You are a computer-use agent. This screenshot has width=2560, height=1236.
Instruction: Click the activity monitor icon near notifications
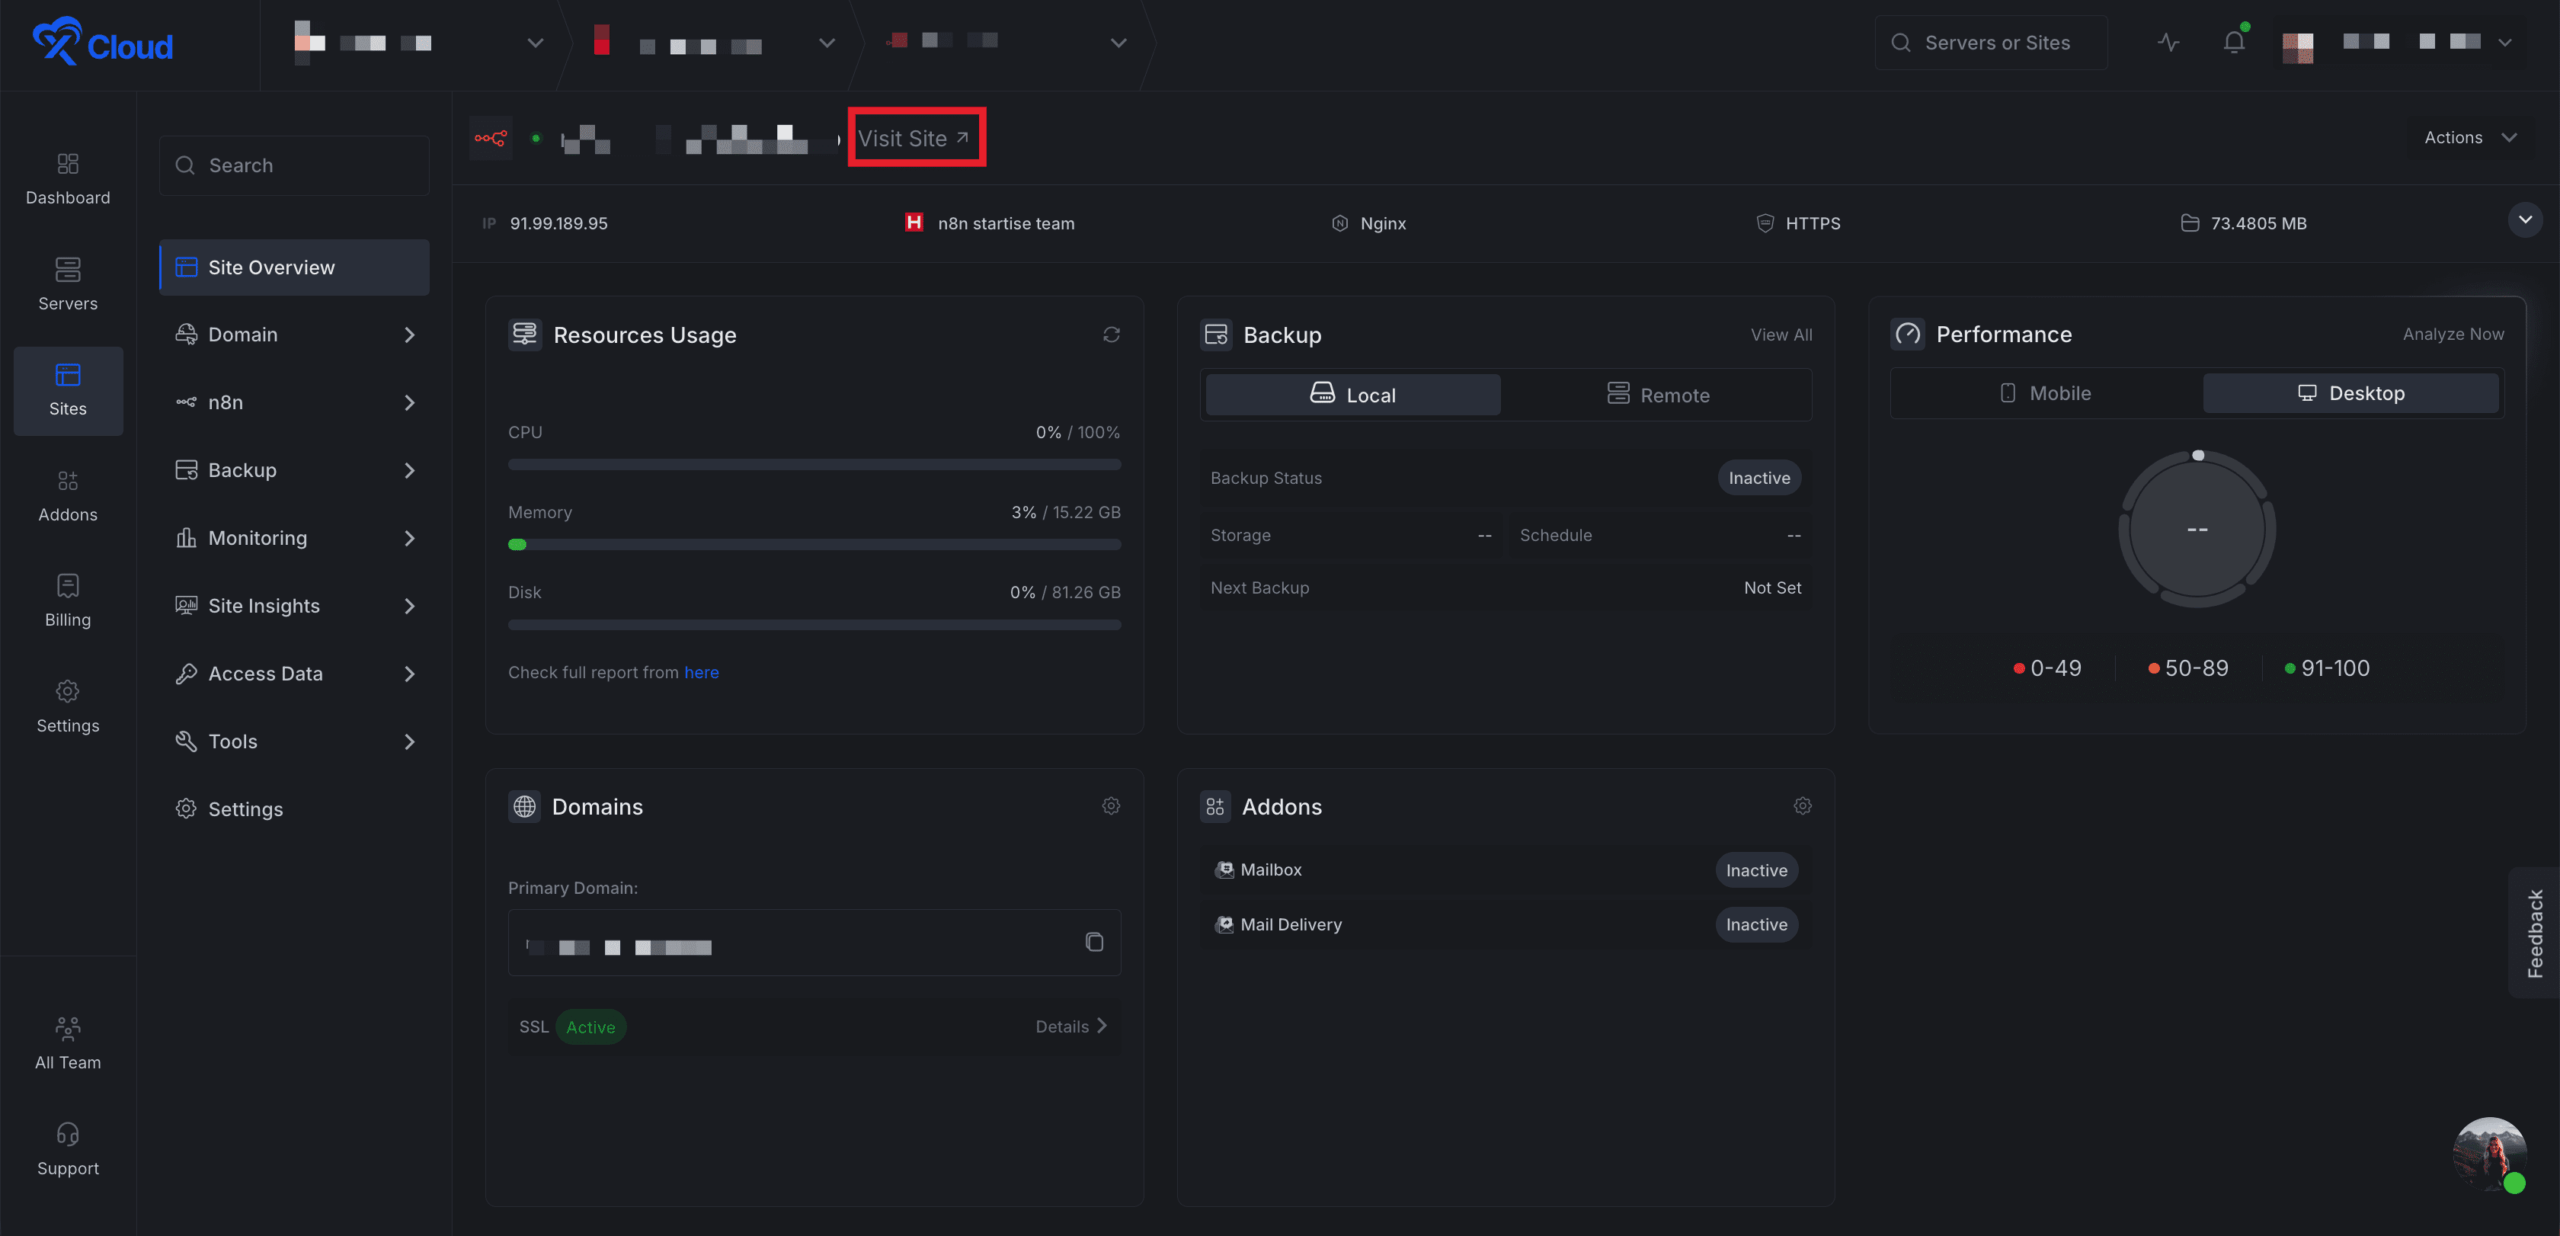pos(2167,43)
